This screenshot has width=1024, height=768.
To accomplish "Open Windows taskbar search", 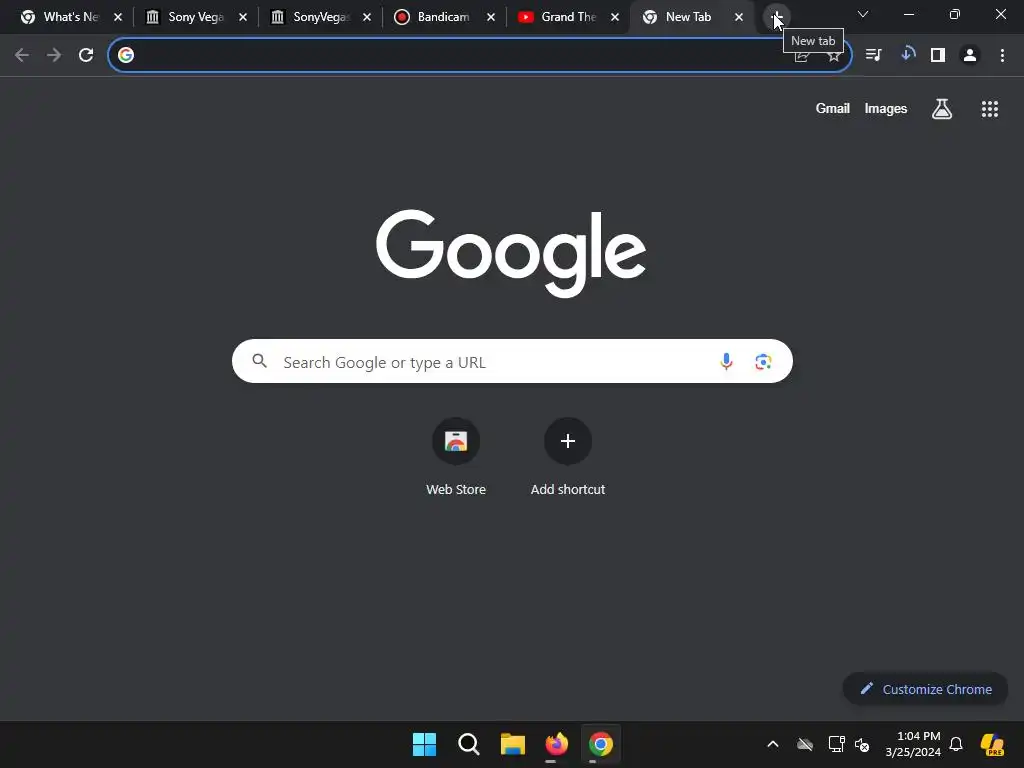I will pyautogui.click(x=468, y=744).
